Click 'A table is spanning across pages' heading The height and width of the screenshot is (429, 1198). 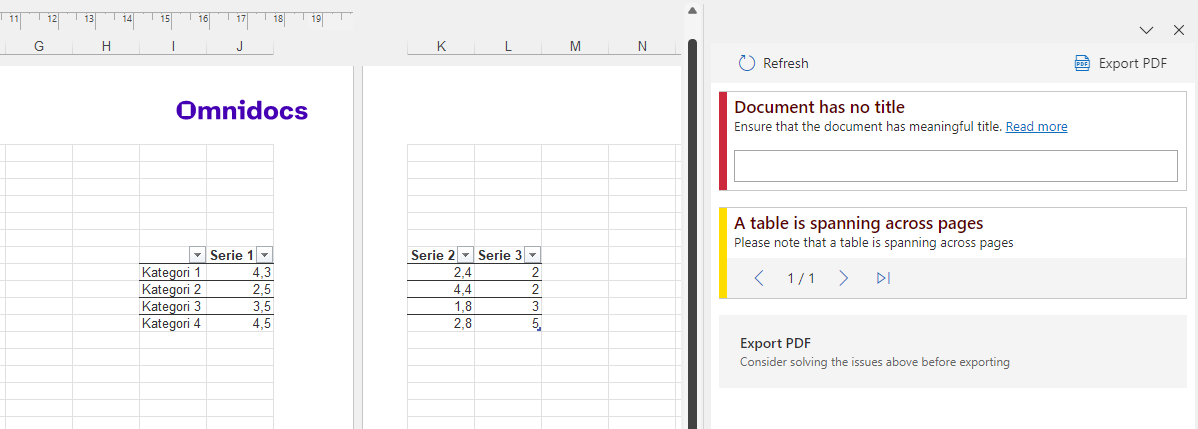(858, 223)
